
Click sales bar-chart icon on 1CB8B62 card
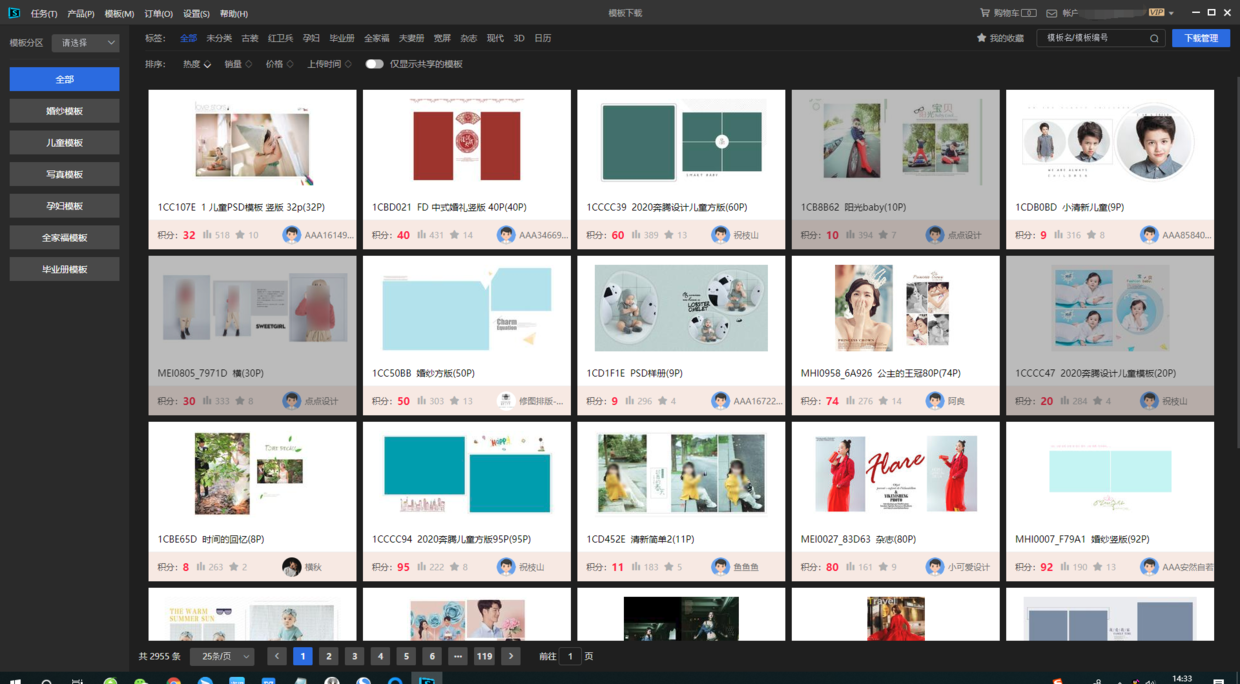[850, 235]
